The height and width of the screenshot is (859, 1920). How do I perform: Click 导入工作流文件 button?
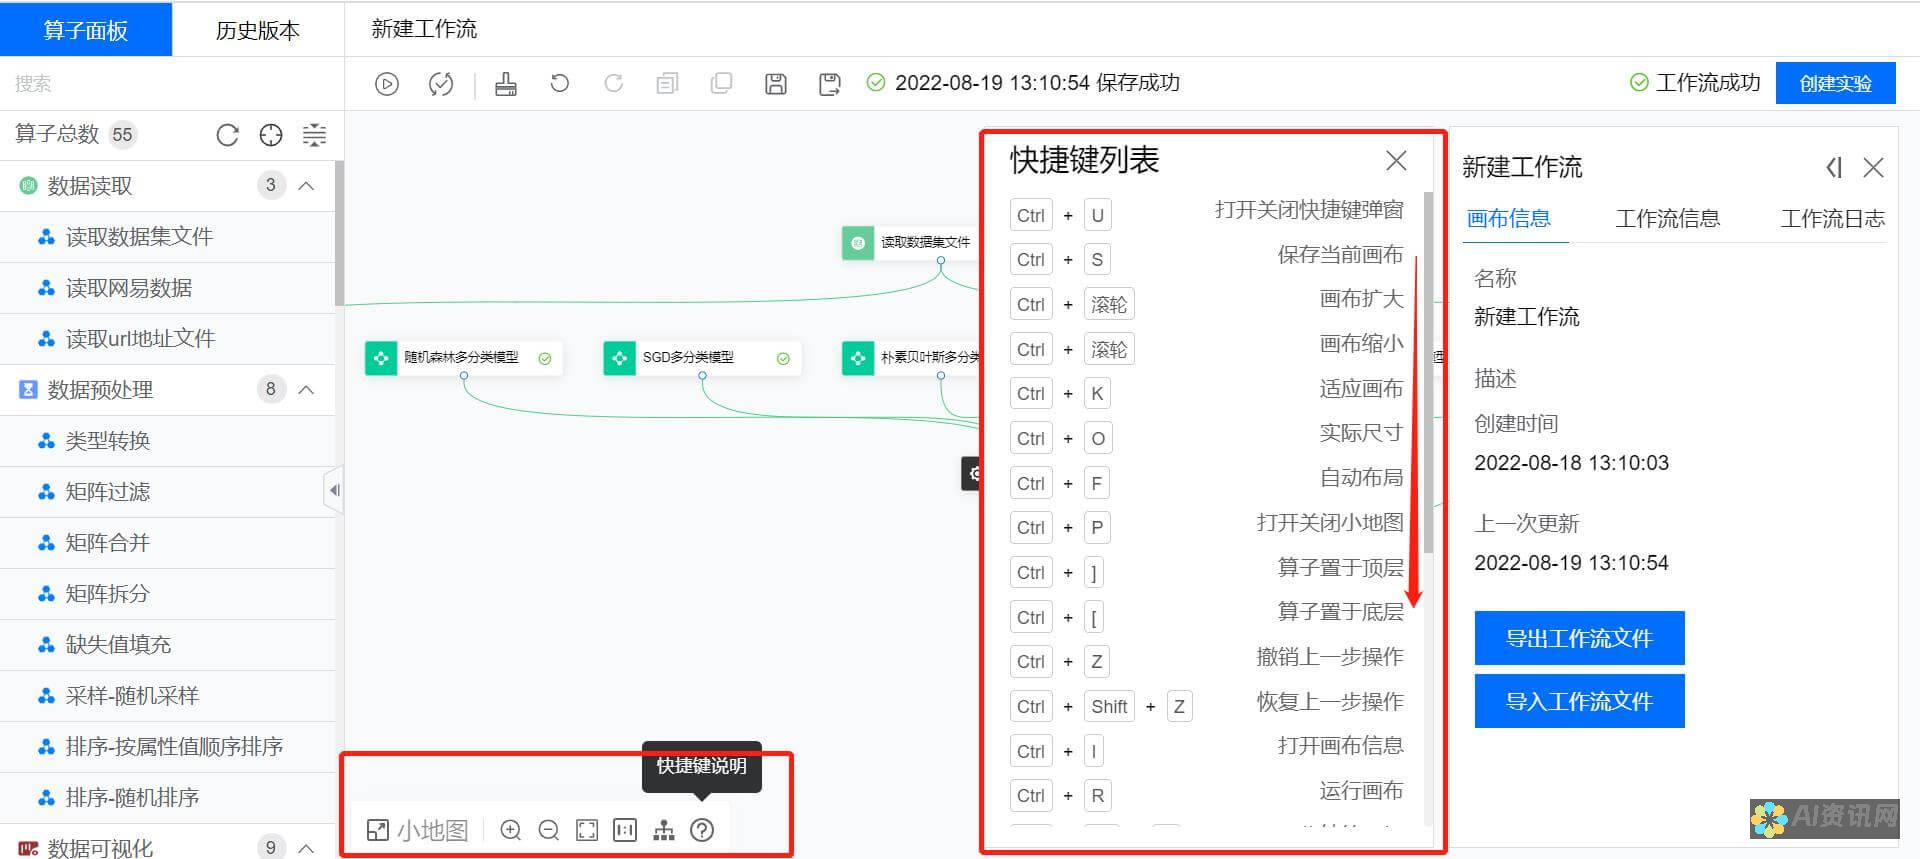pos(1579,701)
